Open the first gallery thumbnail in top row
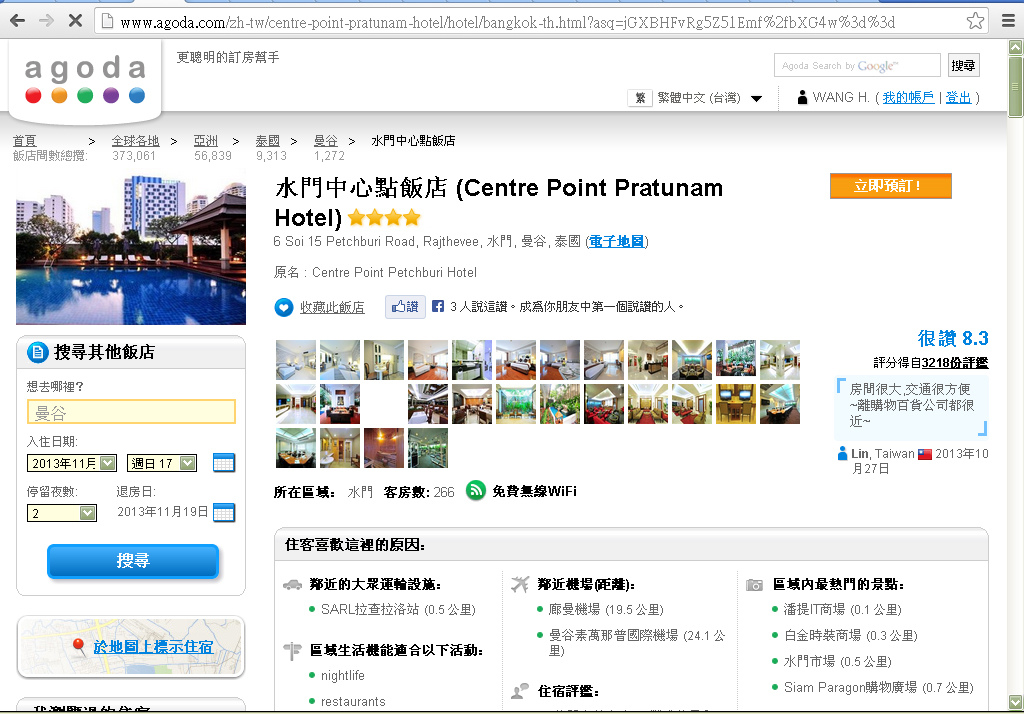 tap(295, 359)
